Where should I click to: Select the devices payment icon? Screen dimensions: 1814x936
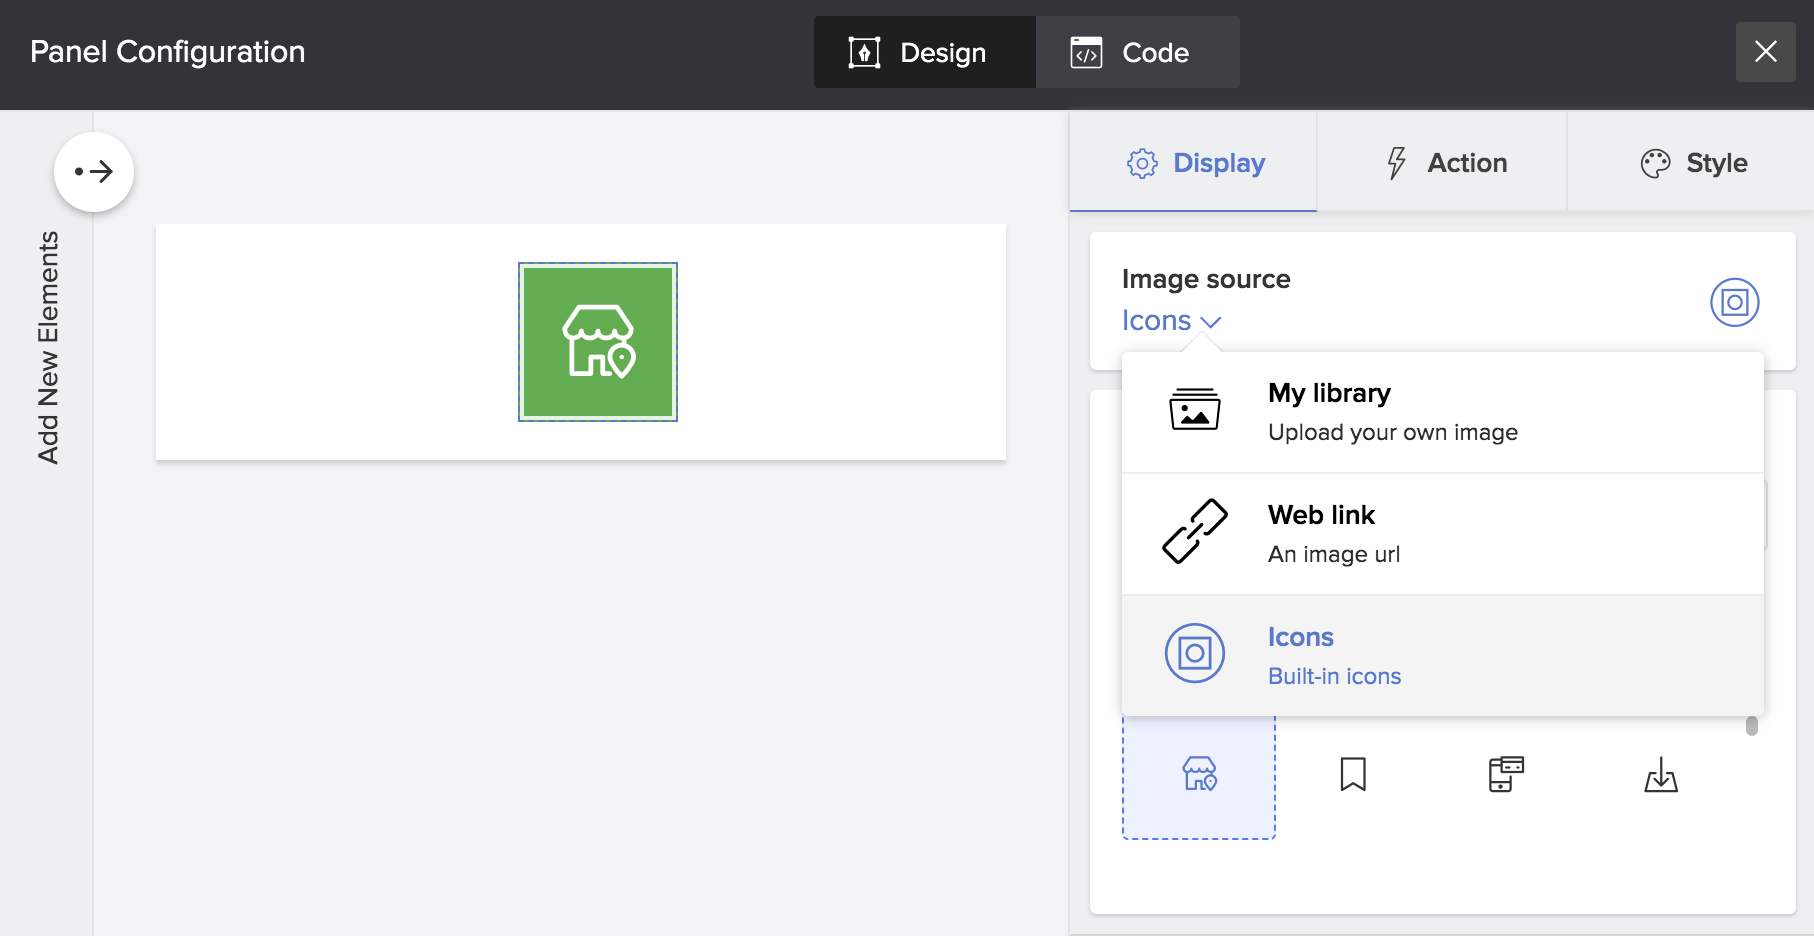1506,774
